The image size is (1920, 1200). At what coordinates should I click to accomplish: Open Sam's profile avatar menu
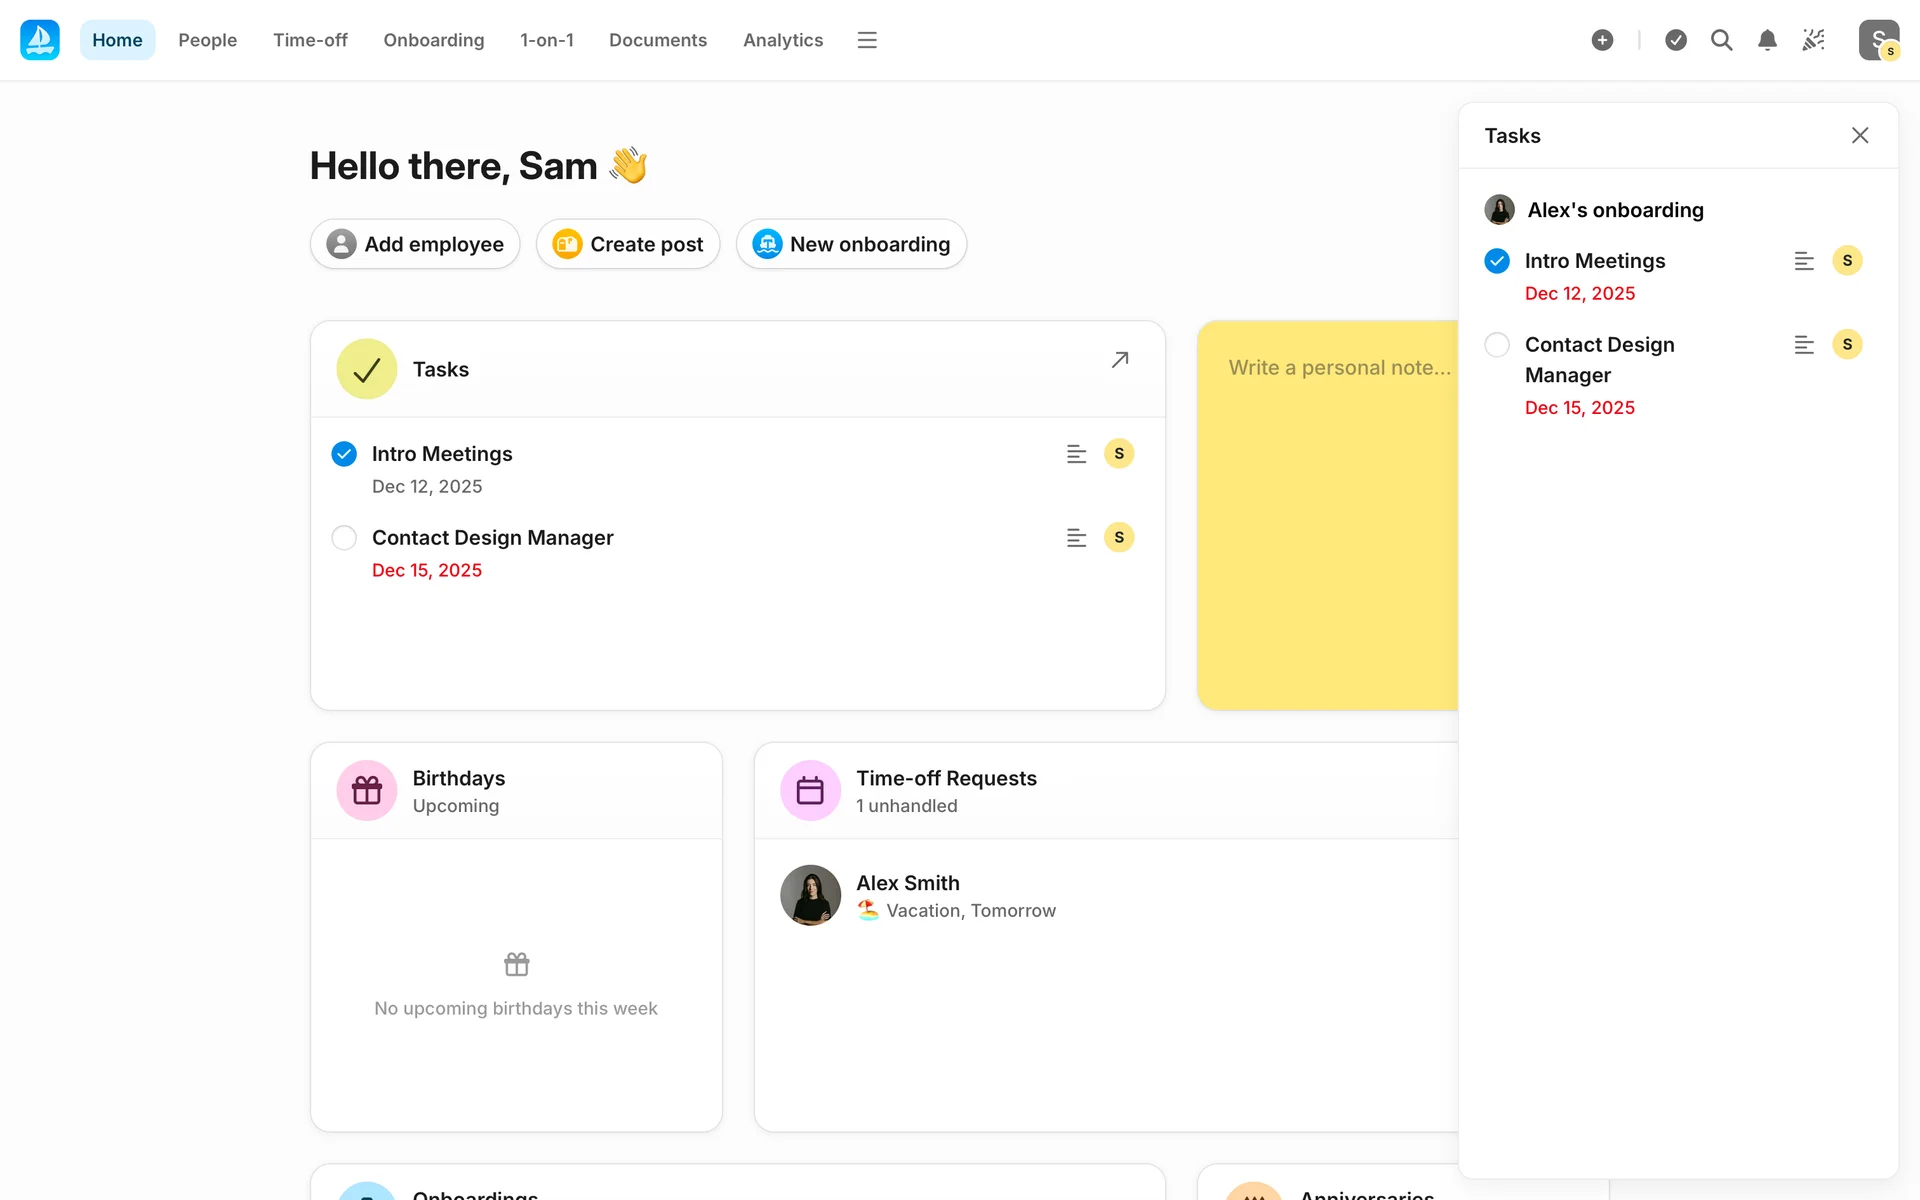pyautogui.click(x=1878, y=40)
